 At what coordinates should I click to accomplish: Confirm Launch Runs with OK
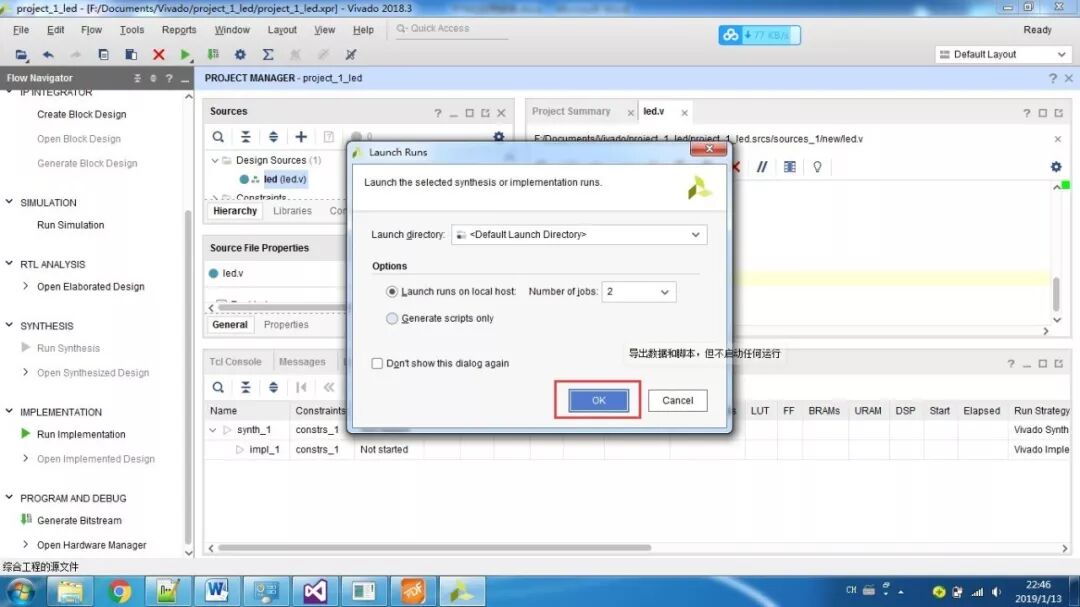[x=599, y=400]
